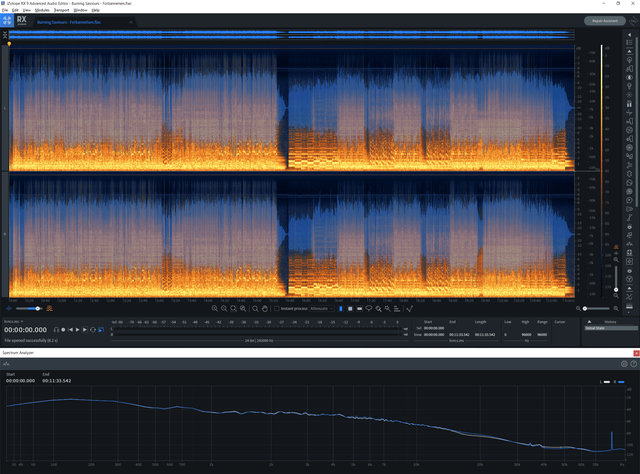Click the oval eye-shaped module icon
This screenshot has width=640, height=474.
click(629, 78)
